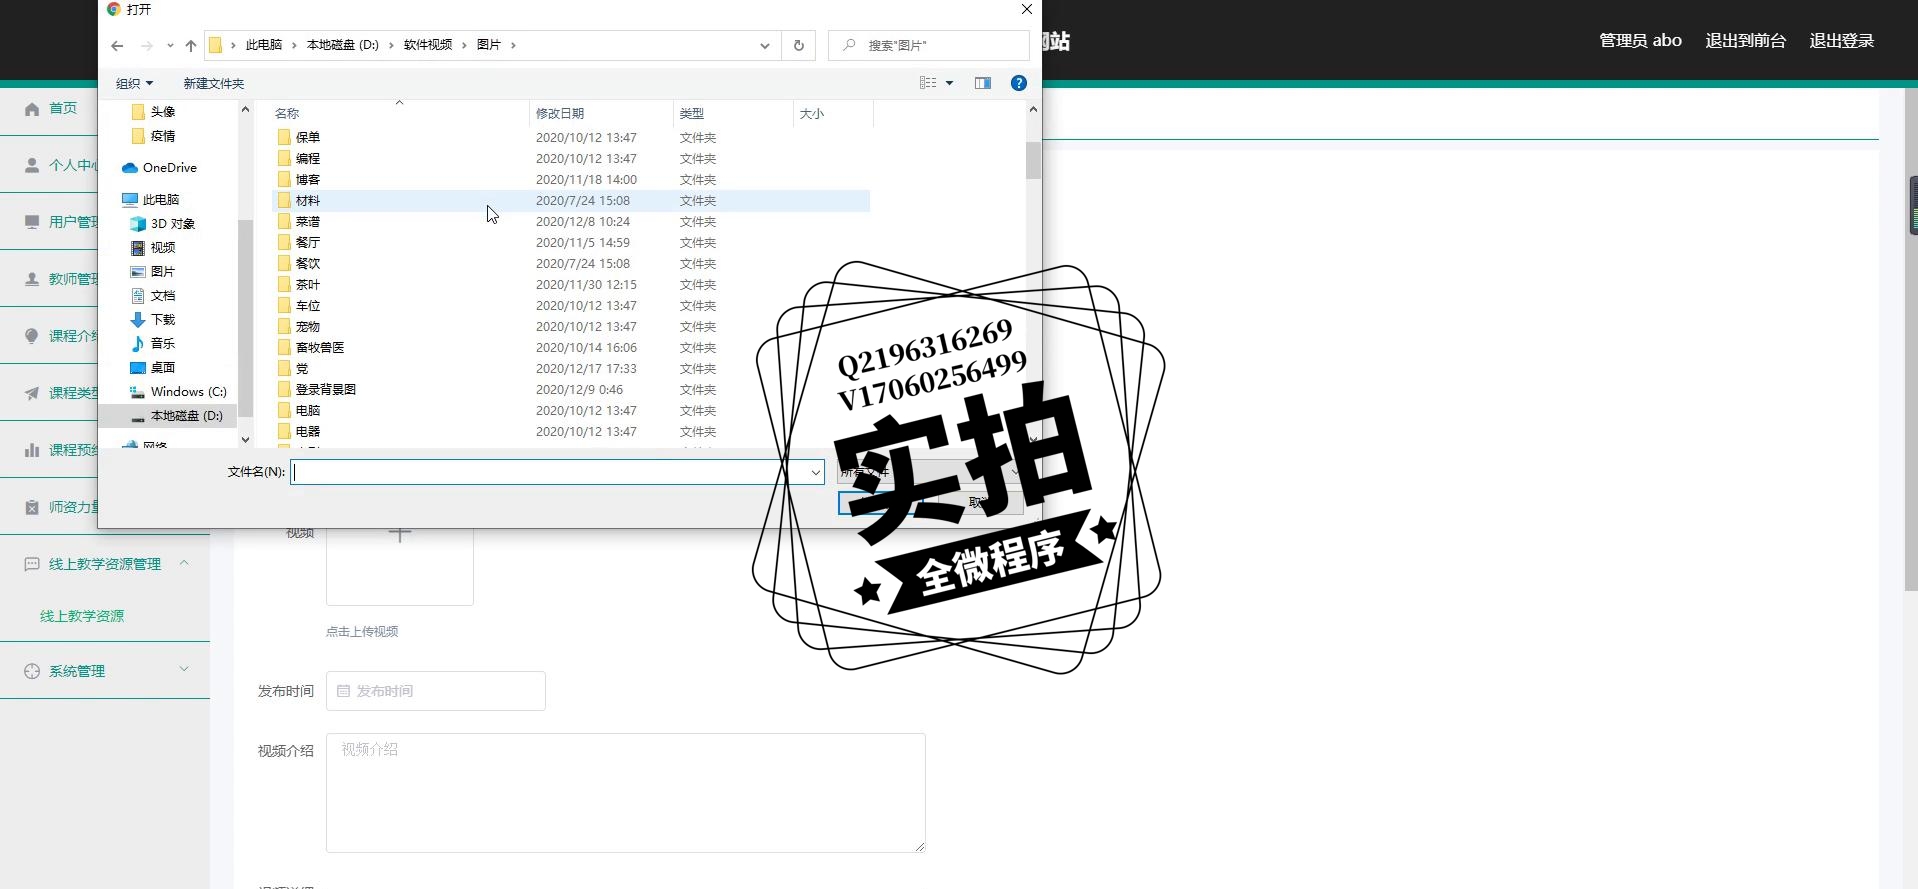Select the 保单 folder
1918x889 pixels.
[x=571, y=138]
